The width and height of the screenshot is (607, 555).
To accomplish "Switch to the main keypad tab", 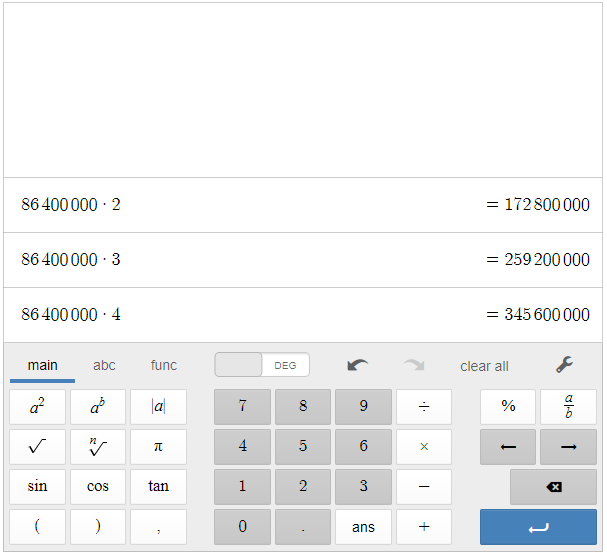I will [x=43, y=365].
